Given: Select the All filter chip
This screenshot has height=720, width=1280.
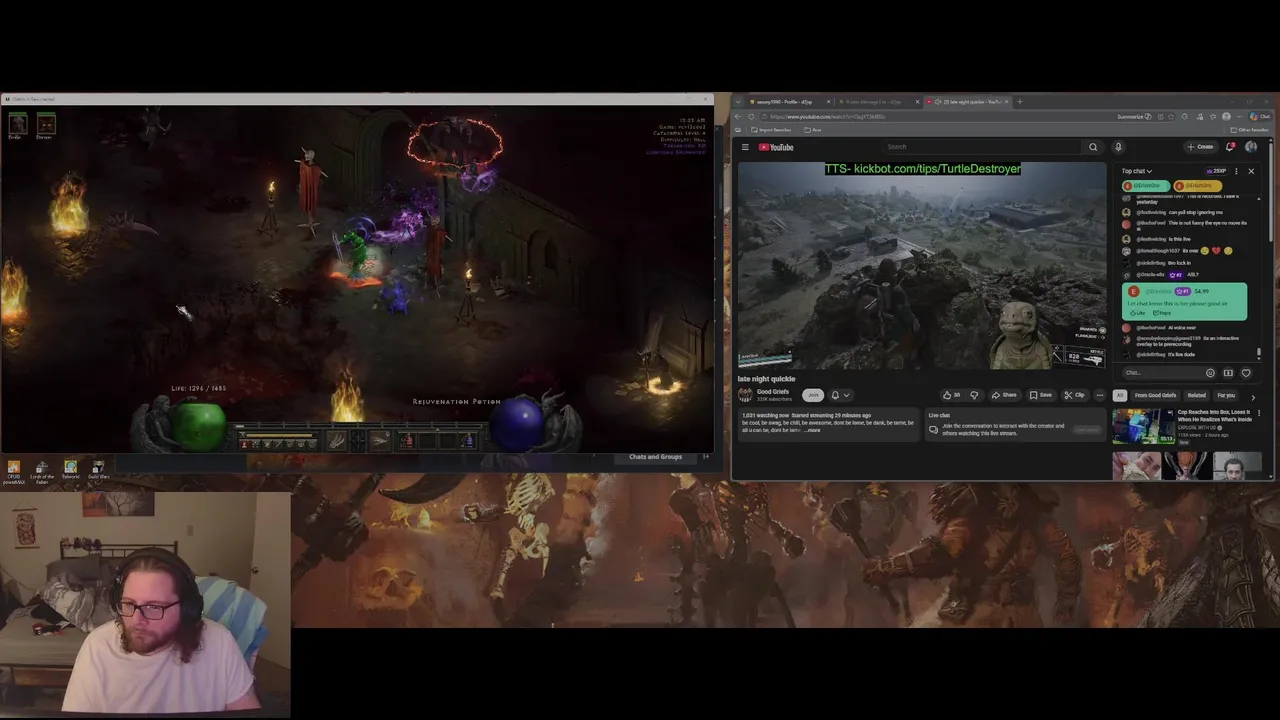Looking at the screenshot, I should click(x=1119, y=395).
